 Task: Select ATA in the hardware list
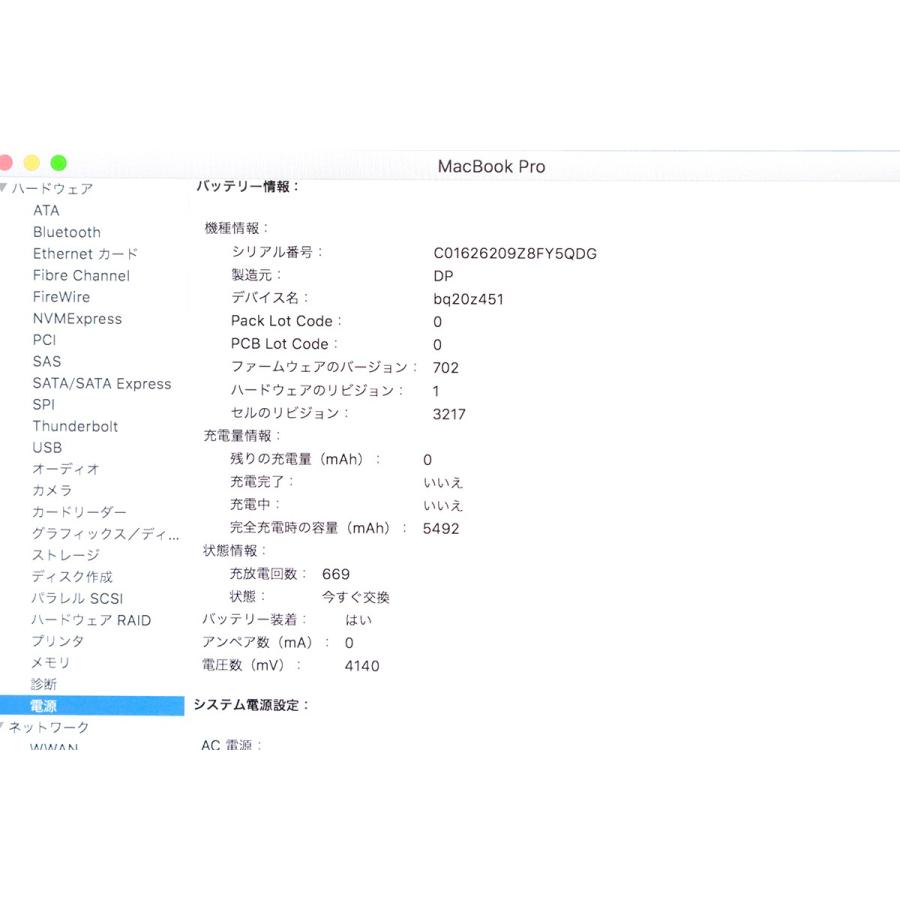[46, 211]
